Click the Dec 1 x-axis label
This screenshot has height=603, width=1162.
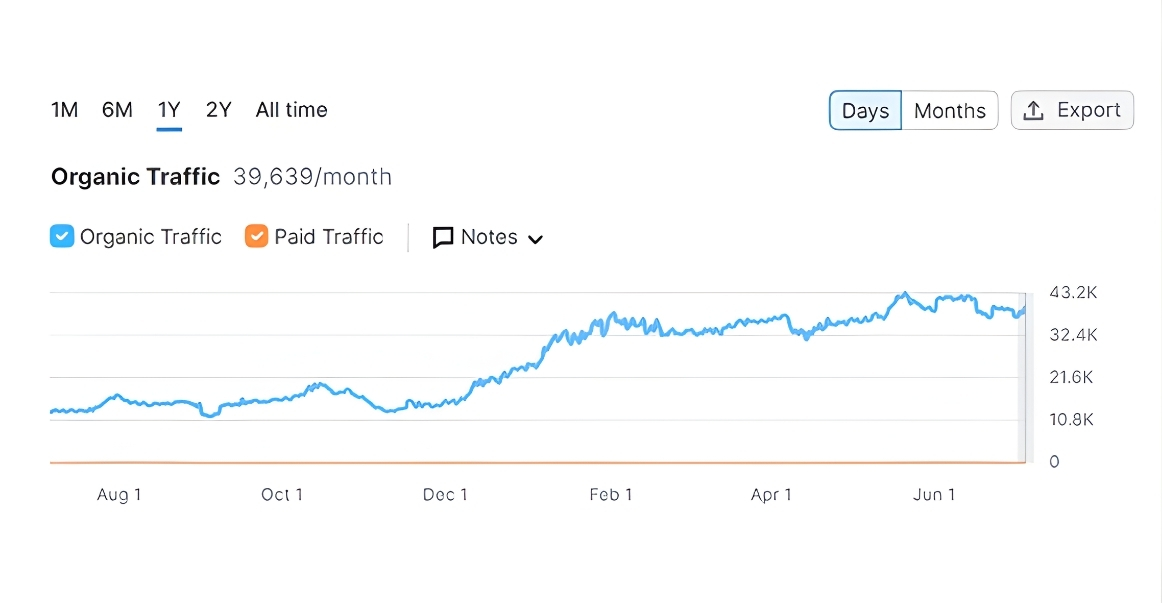point(445,495)
